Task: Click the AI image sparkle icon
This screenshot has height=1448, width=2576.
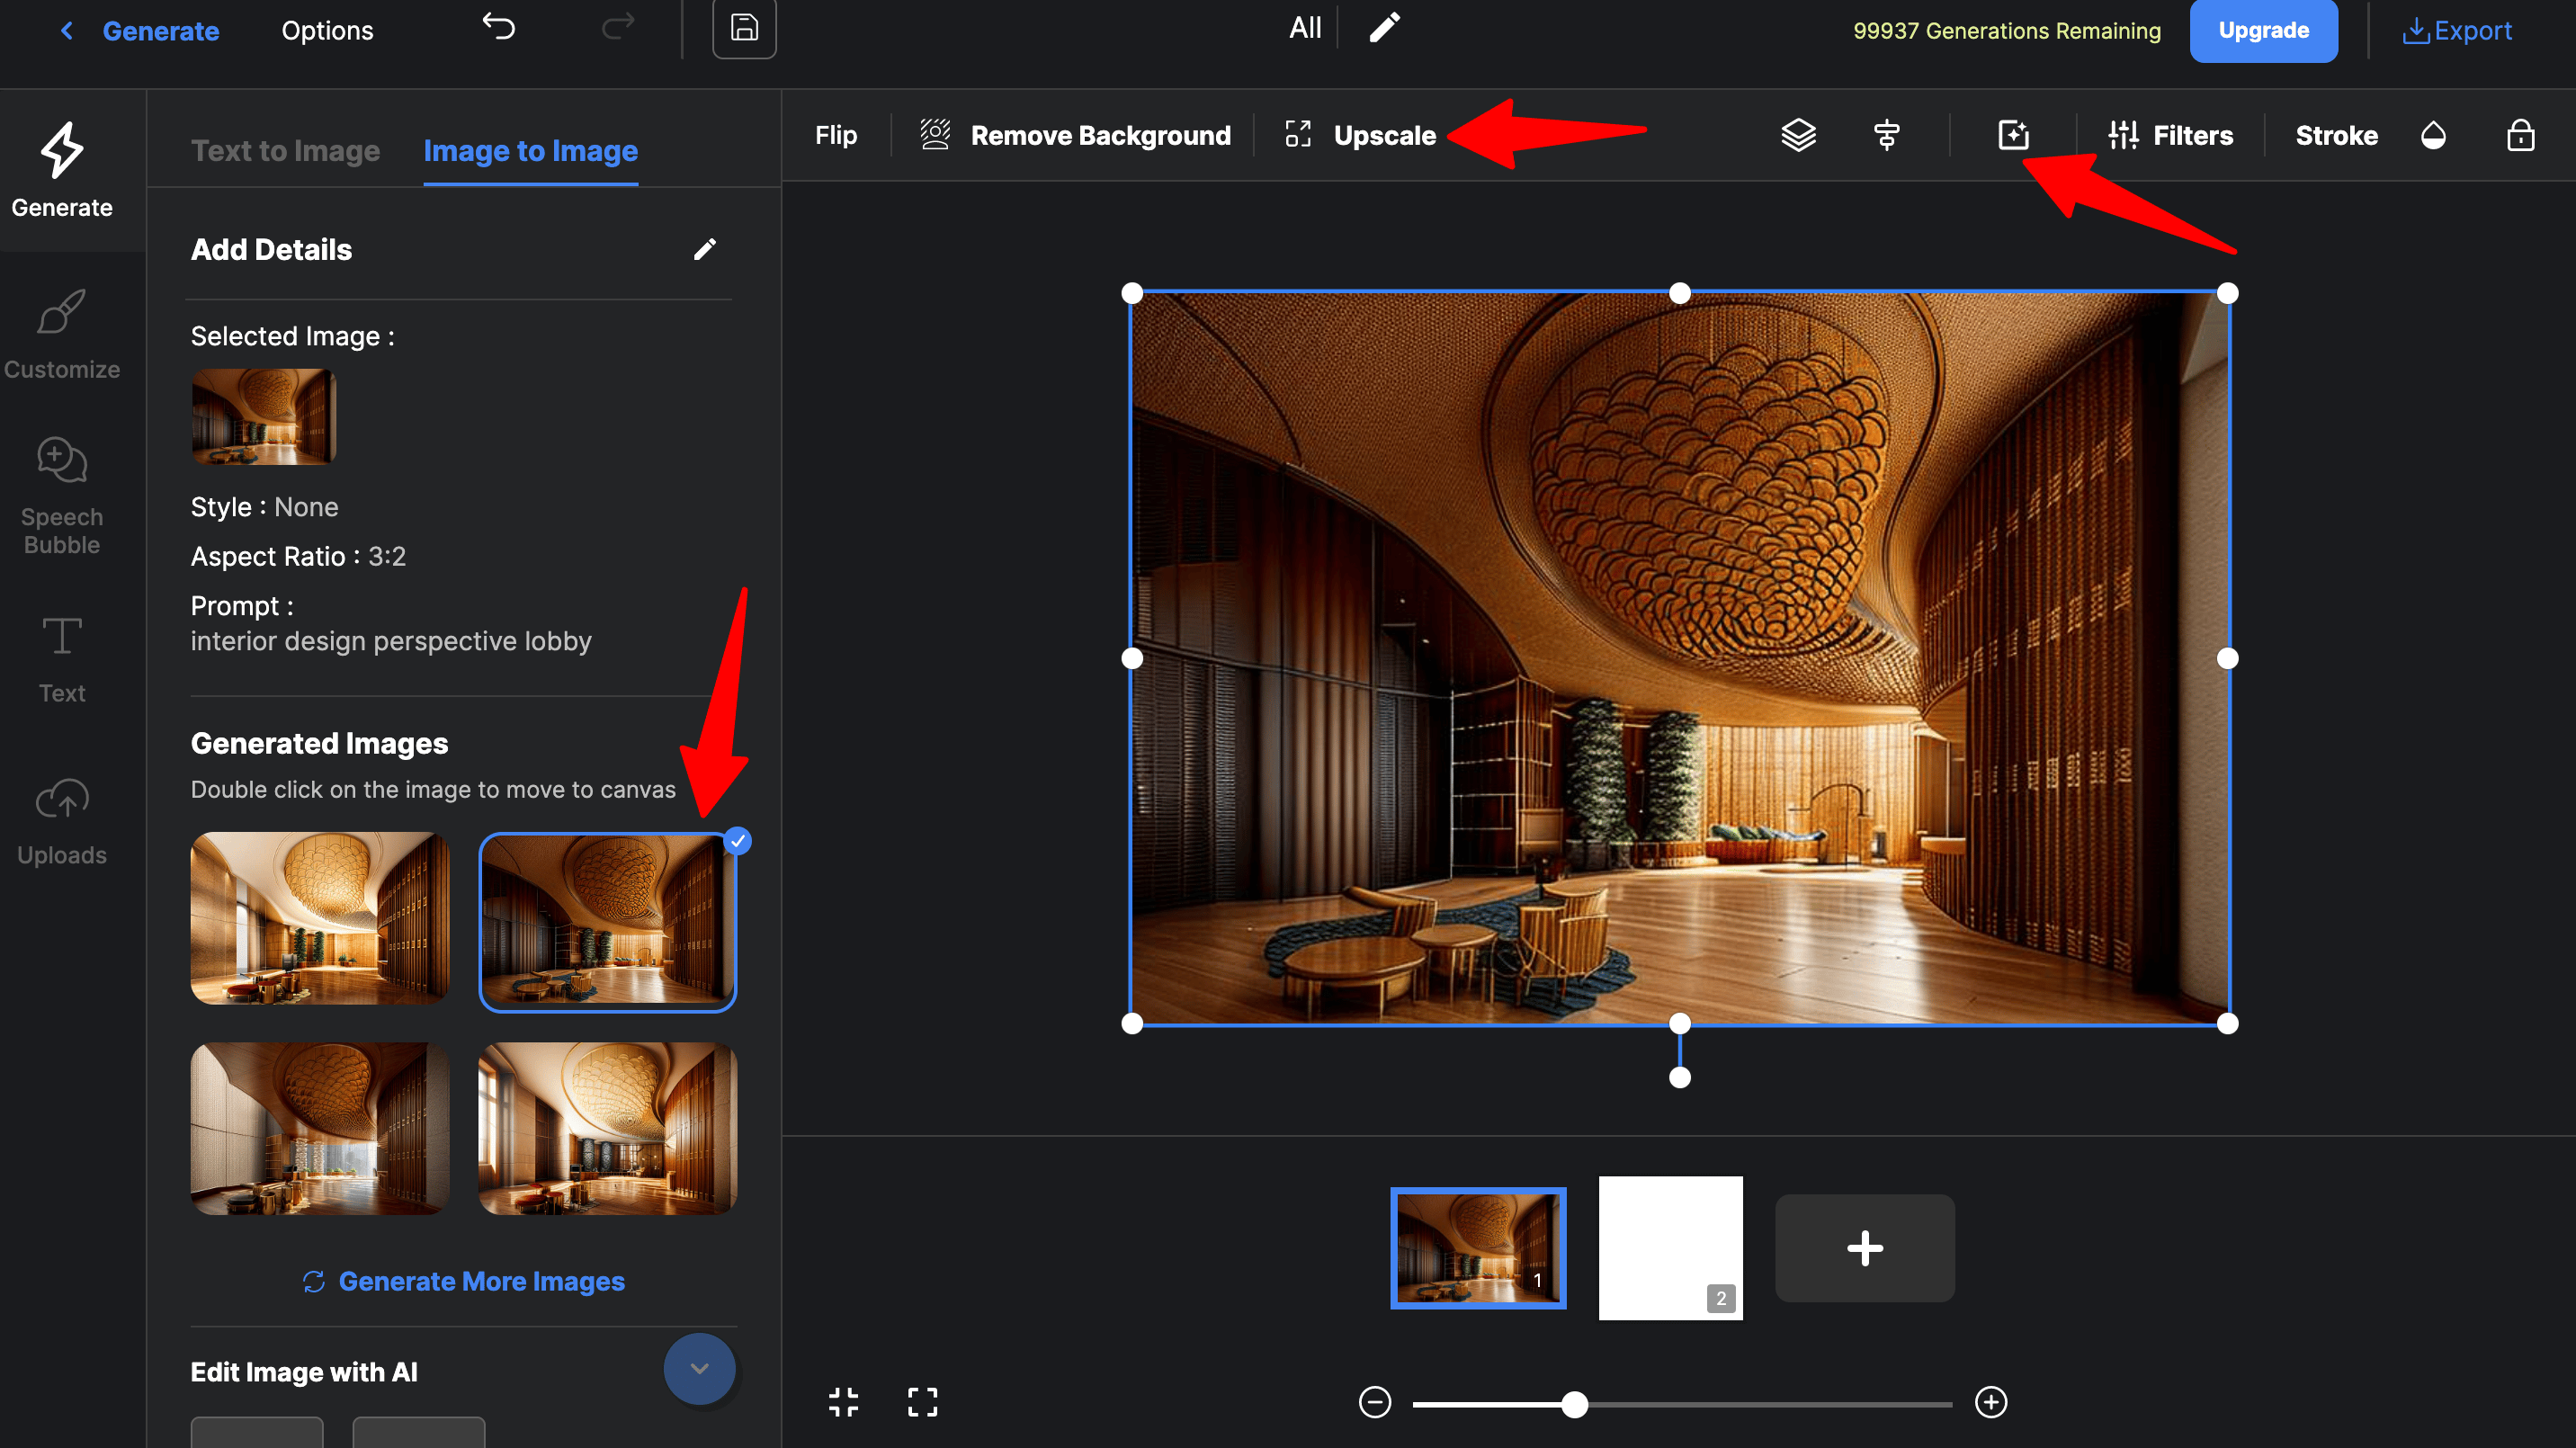Action: pyautogui.click(x=2013, y=135)
